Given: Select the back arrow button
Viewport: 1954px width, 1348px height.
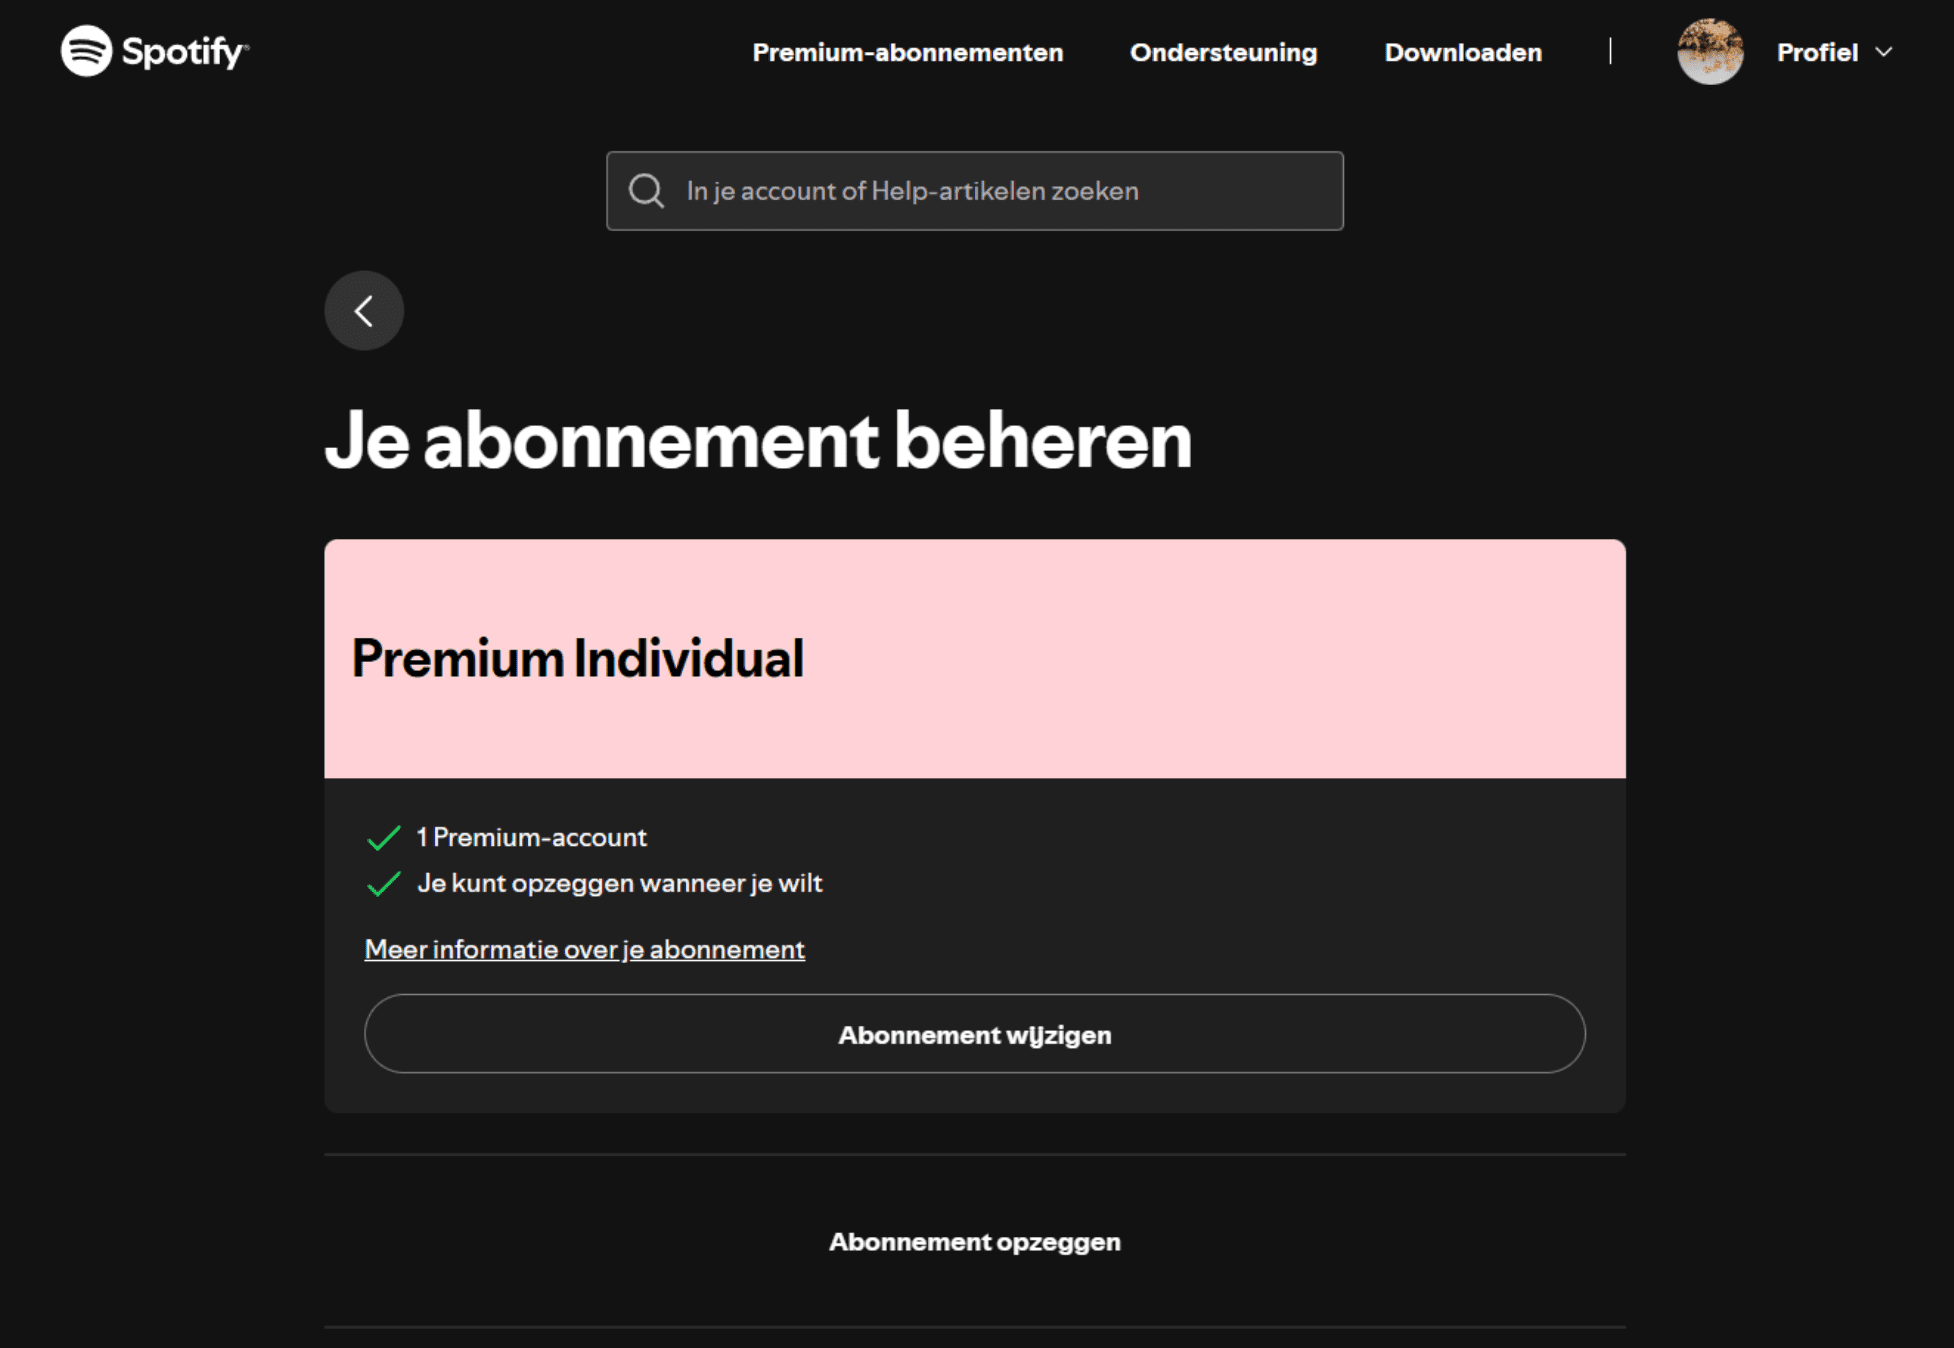Looking at the screenshot, I should (363, 310).
